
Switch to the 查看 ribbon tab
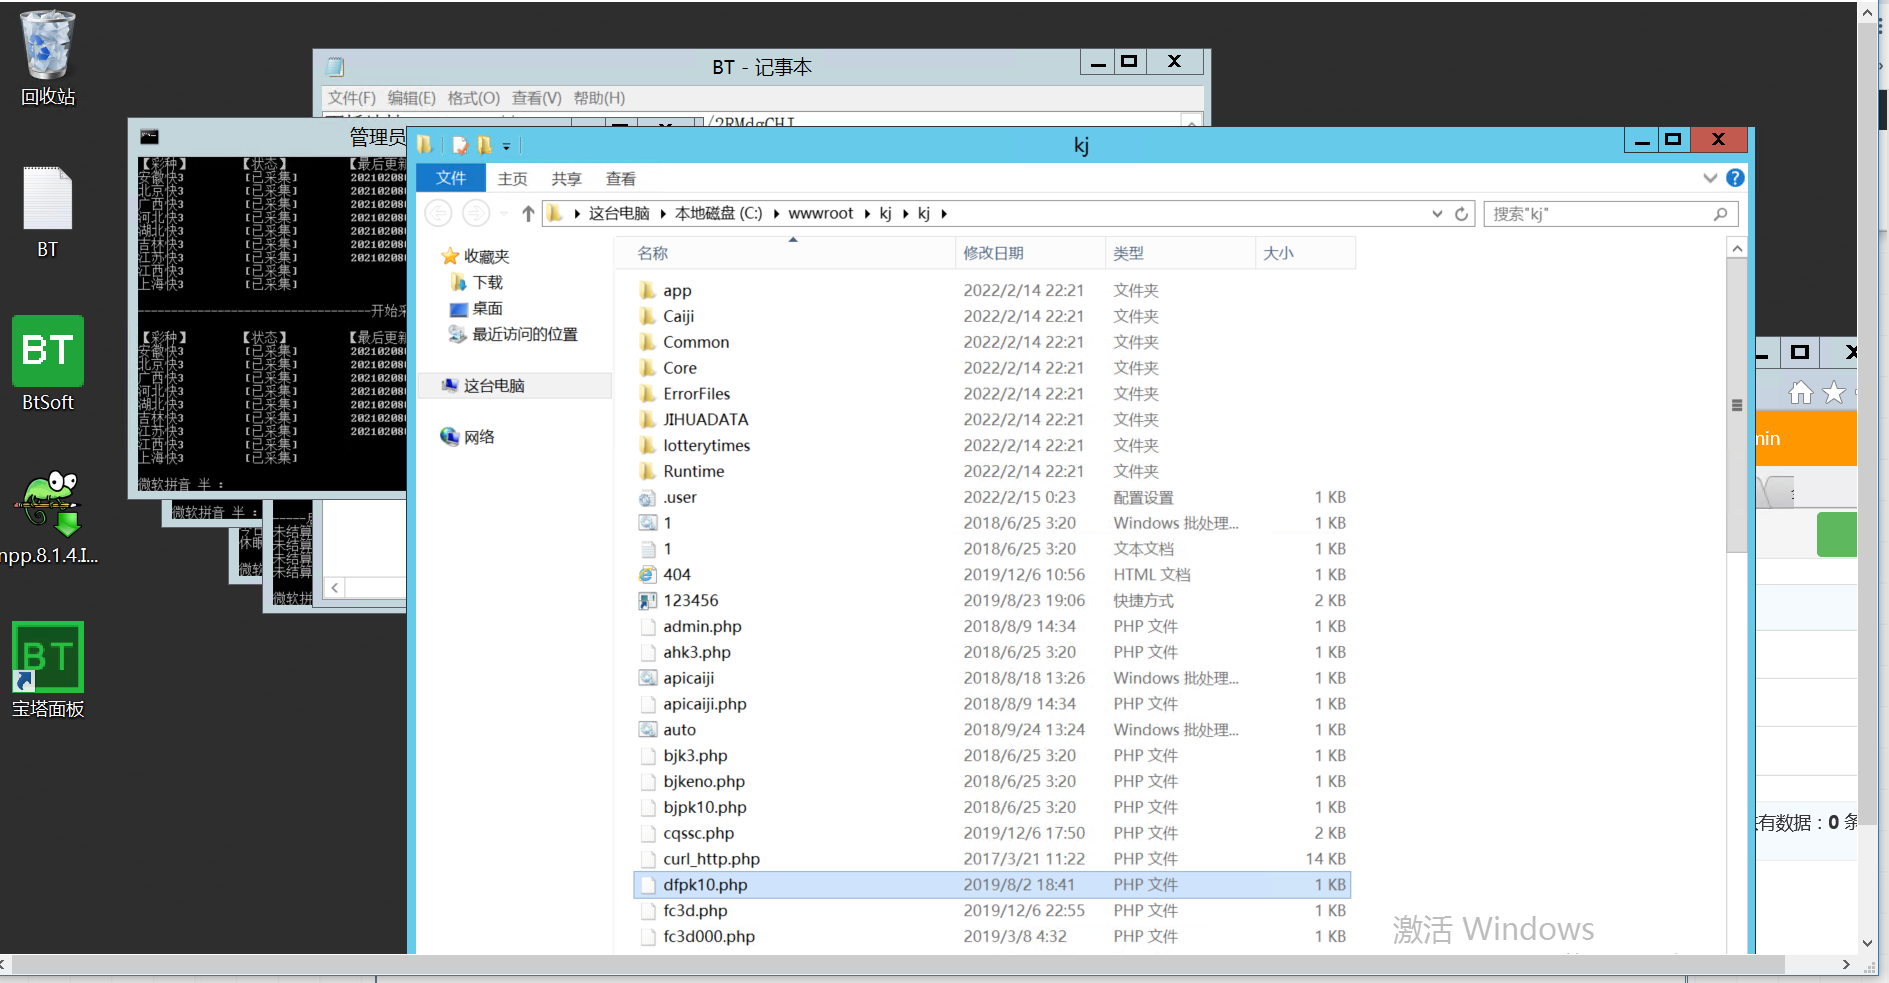620,178
